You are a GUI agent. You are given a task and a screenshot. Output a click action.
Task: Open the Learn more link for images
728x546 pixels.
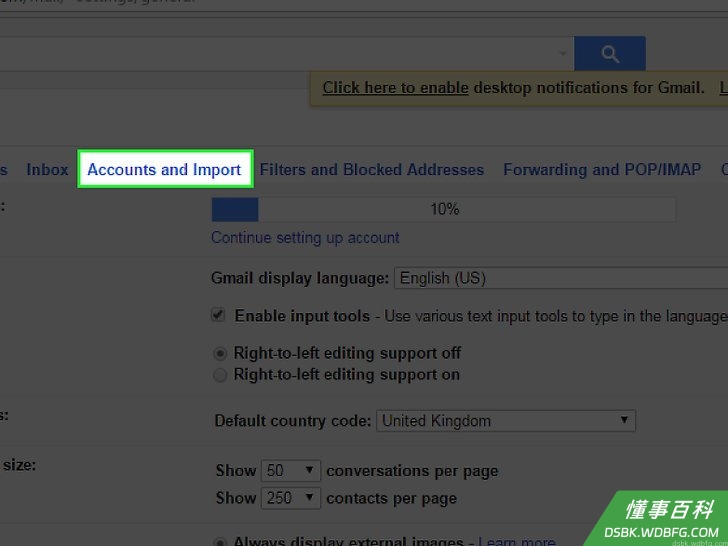tap(517, 542)
